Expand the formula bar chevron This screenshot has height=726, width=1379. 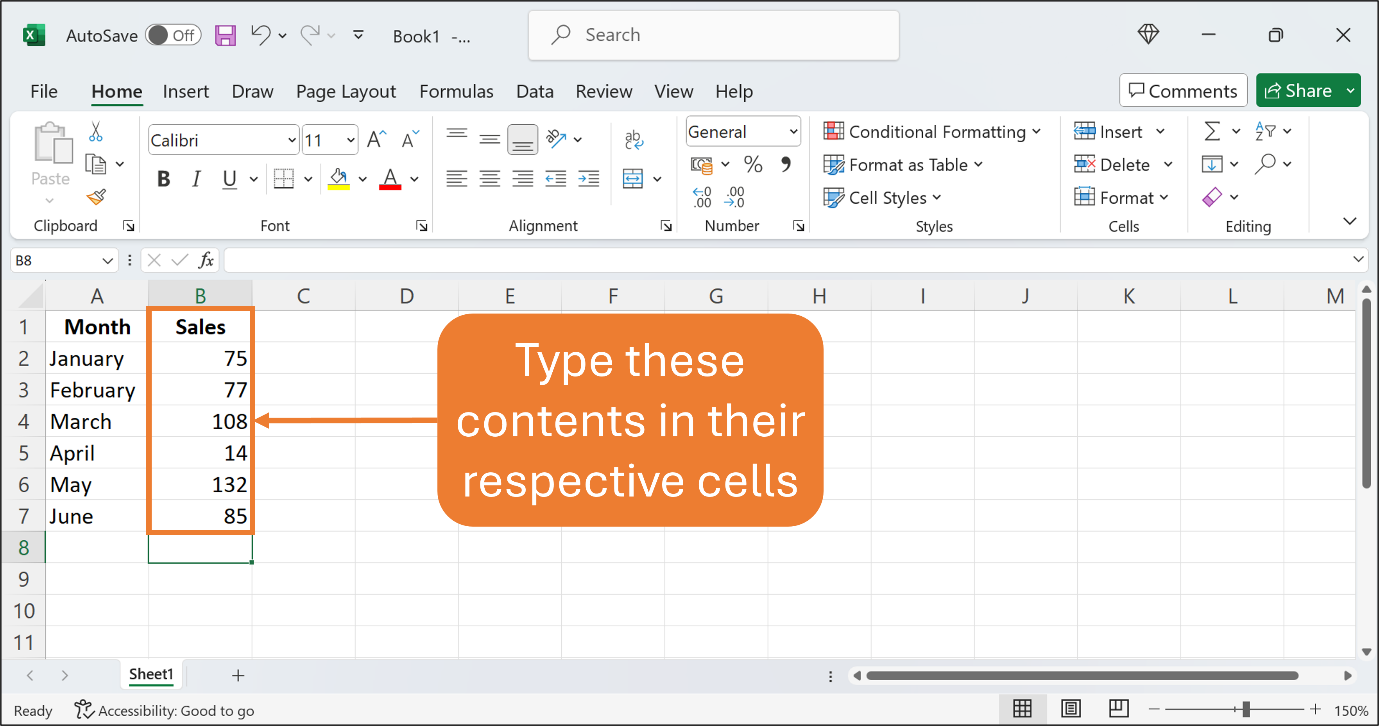tap(1358, 260)
